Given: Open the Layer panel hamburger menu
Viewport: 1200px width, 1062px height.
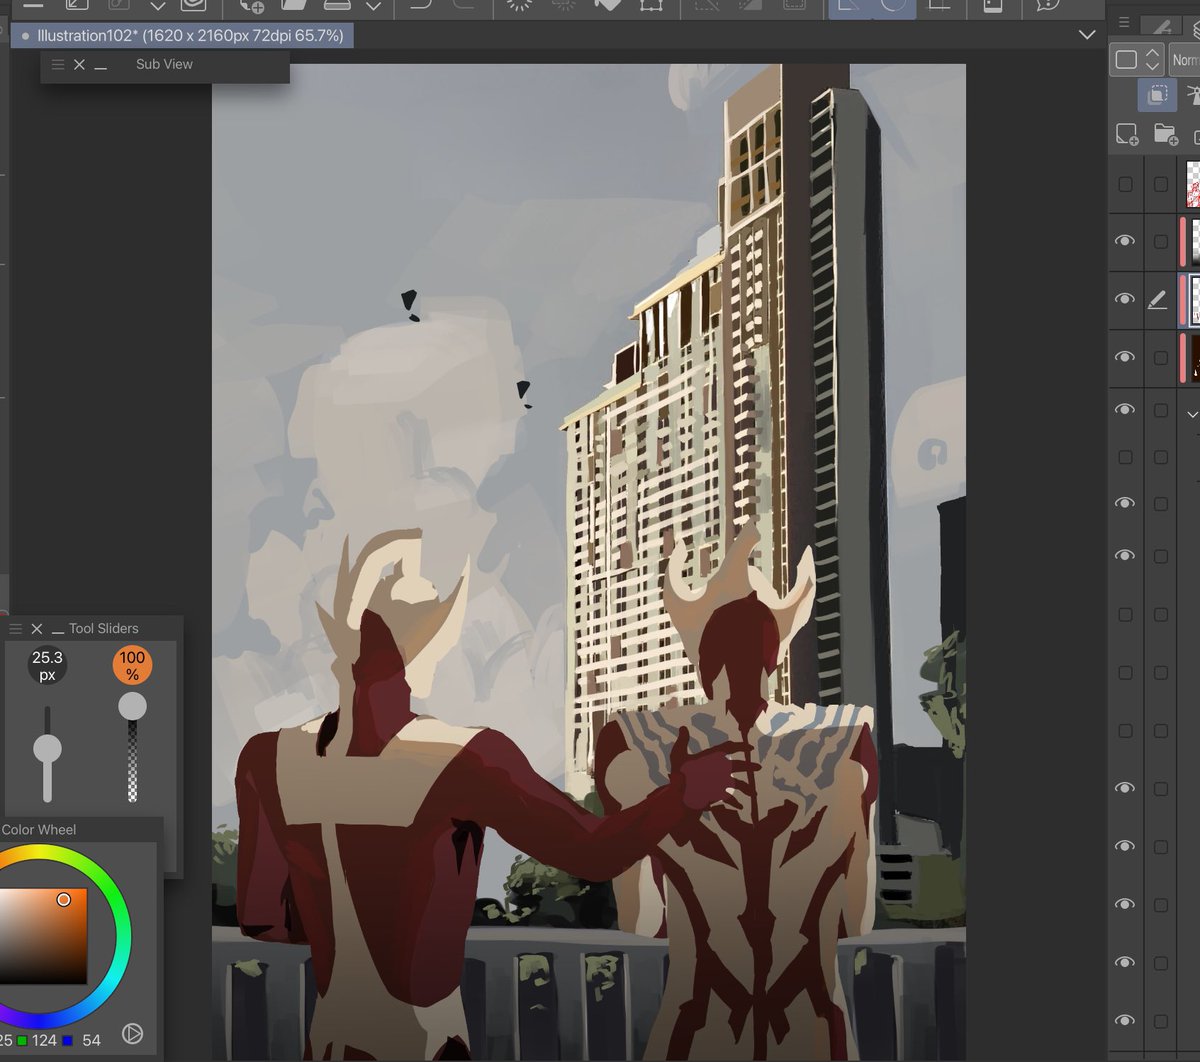Looking at the screenshot, I should tap(1124, 22).
